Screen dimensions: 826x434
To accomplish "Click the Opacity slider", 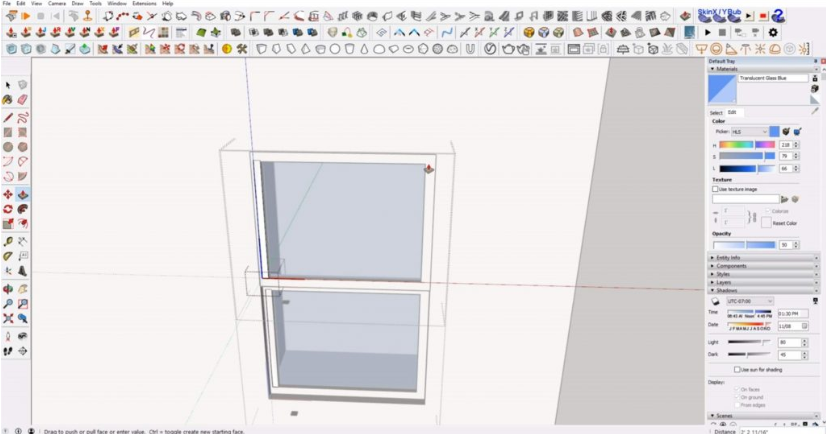I will click(x=744, y=245).
